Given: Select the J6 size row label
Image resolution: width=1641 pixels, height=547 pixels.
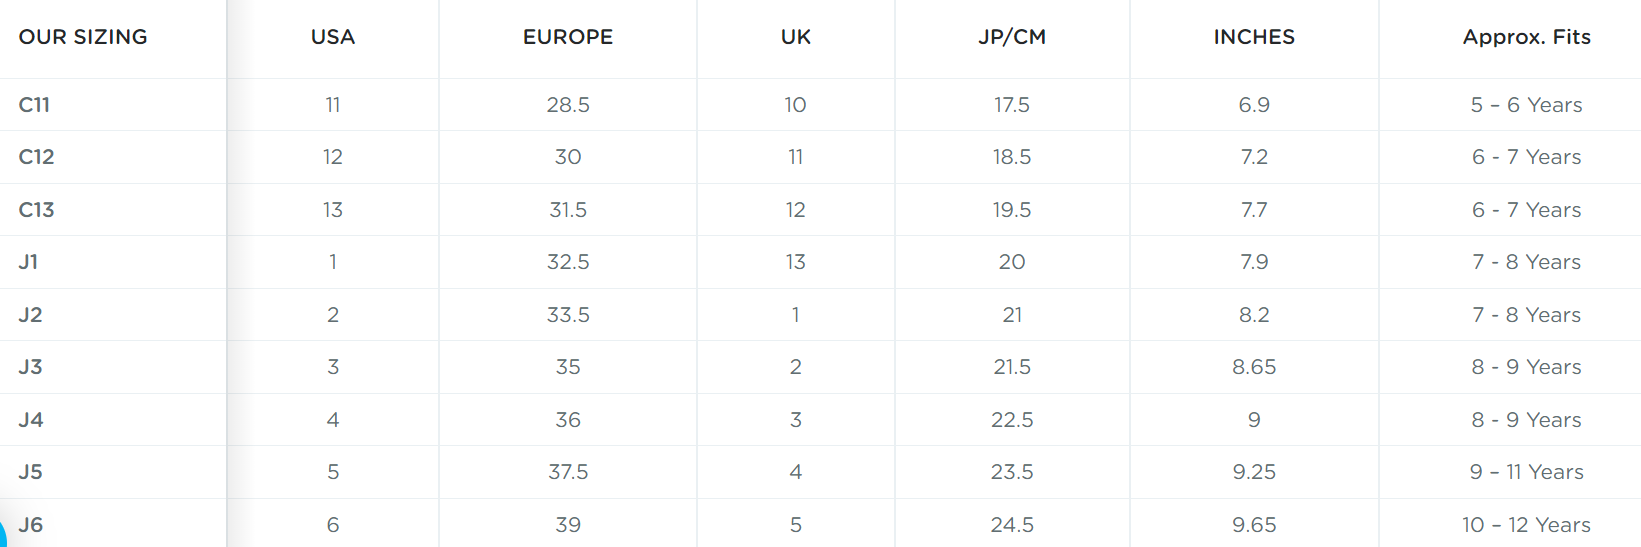Looking at the screenshot, I should pos(31,525).
